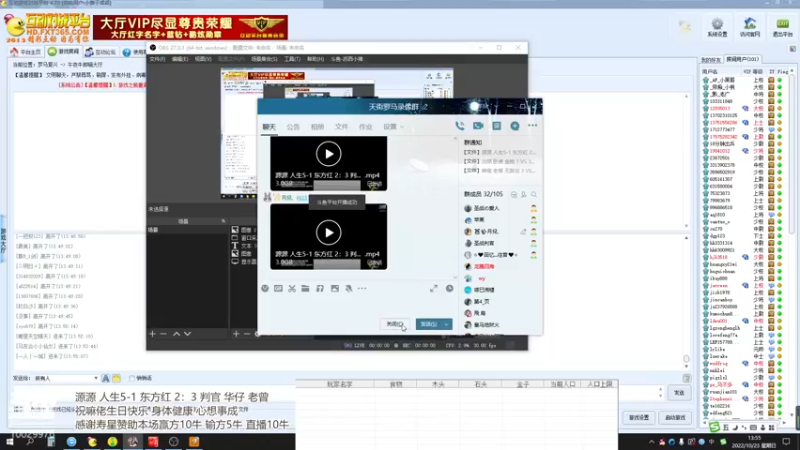Move scene up in OBS scenes panel
This screenshot has width=800, height=450.
point(176,334)
